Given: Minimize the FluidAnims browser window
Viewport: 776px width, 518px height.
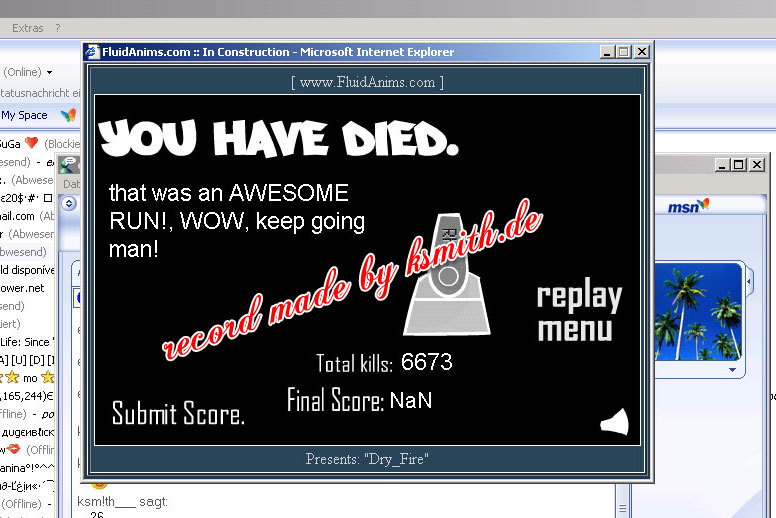Looking at the screenshot, I should 608,52.
